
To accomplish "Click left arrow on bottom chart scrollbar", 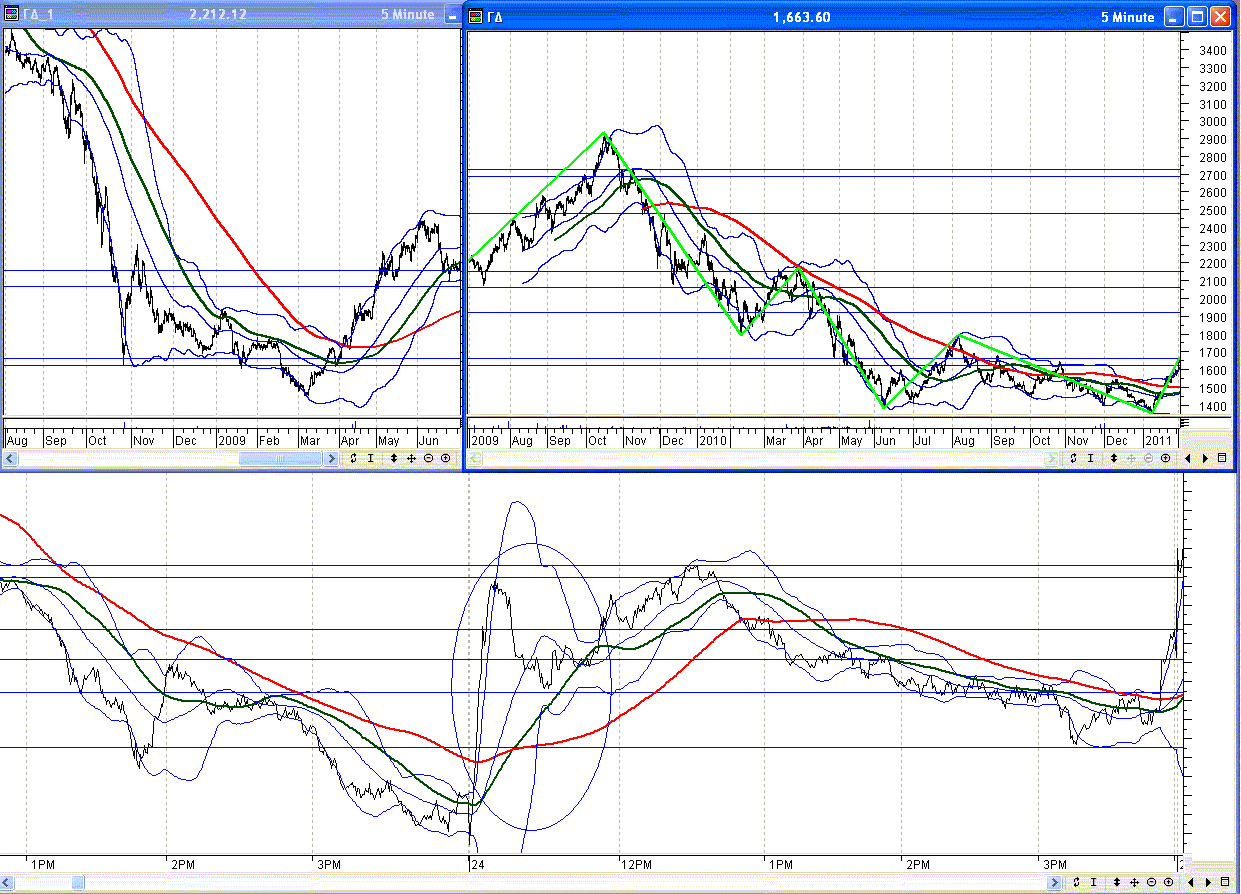I will 6,882.
